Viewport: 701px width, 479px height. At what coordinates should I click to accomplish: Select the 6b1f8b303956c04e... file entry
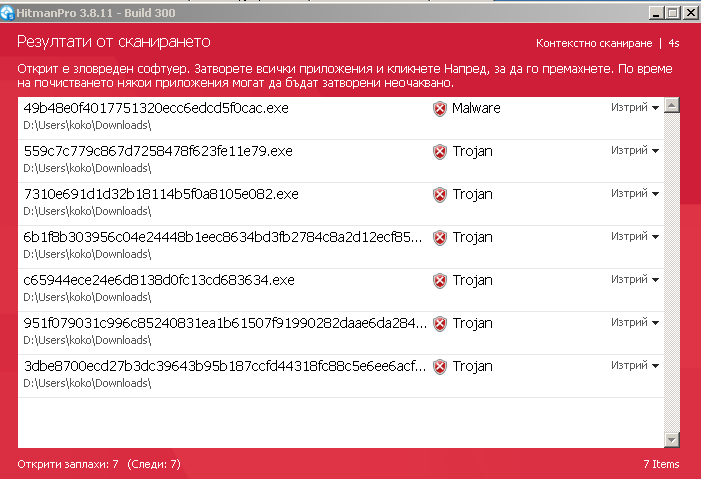coord(341,247)
